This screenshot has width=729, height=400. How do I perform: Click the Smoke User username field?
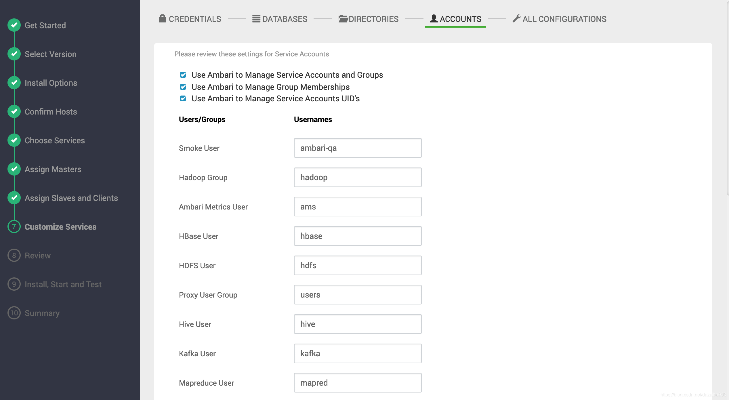358,148
